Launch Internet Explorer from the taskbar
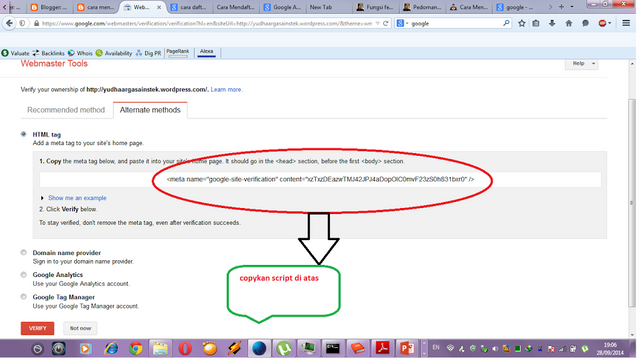The width and height of the screenshot is (640, 360). tap(111, 349)
